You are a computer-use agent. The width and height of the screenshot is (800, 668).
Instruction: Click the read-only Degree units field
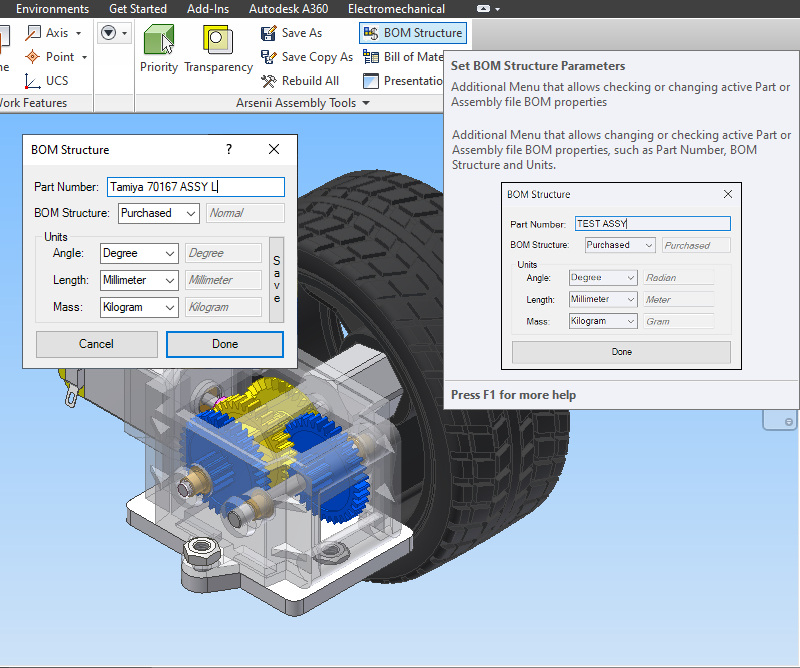point(223,253)
